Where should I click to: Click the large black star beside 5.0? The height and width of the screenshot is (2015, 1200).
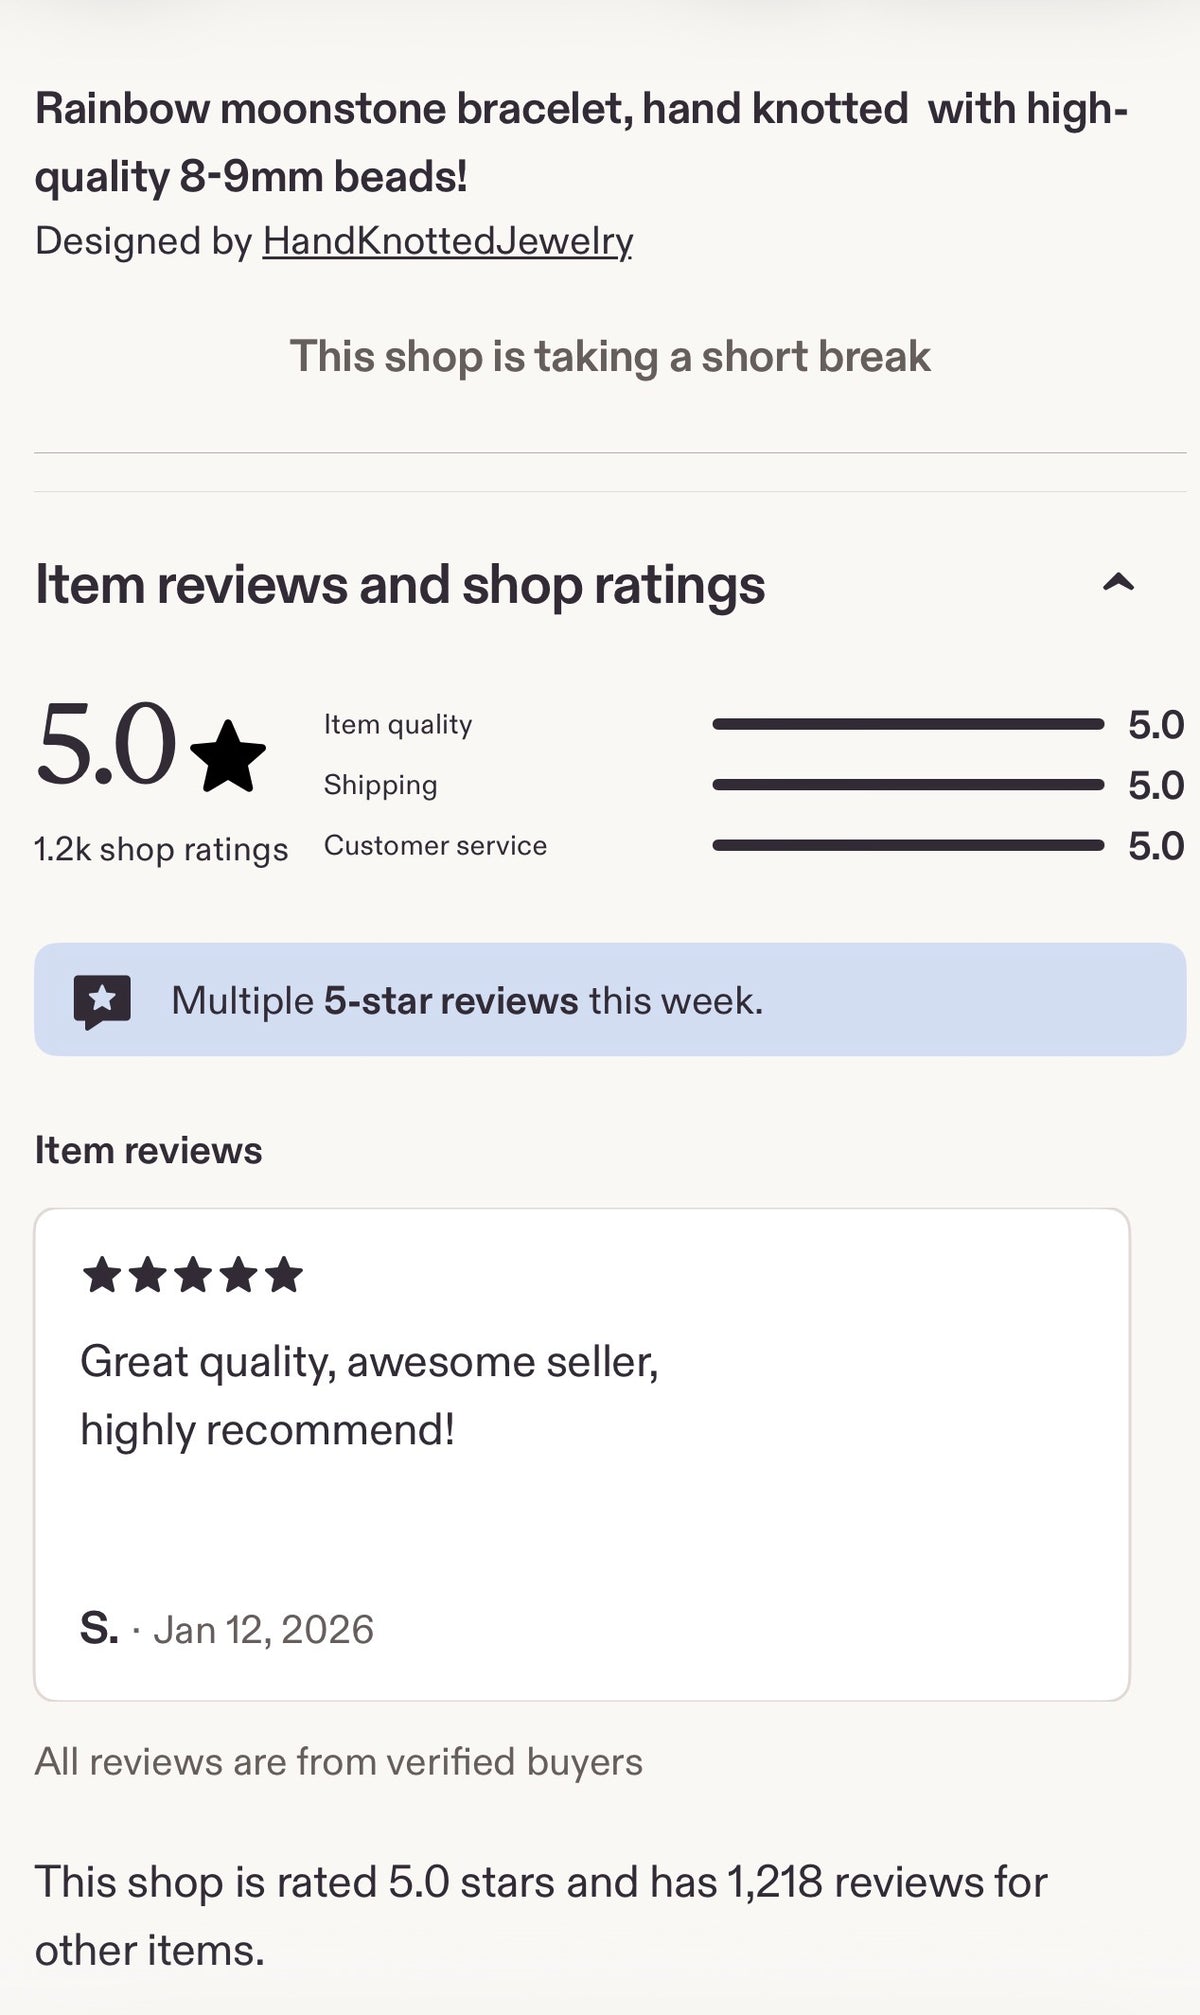[x=228, y=756]
